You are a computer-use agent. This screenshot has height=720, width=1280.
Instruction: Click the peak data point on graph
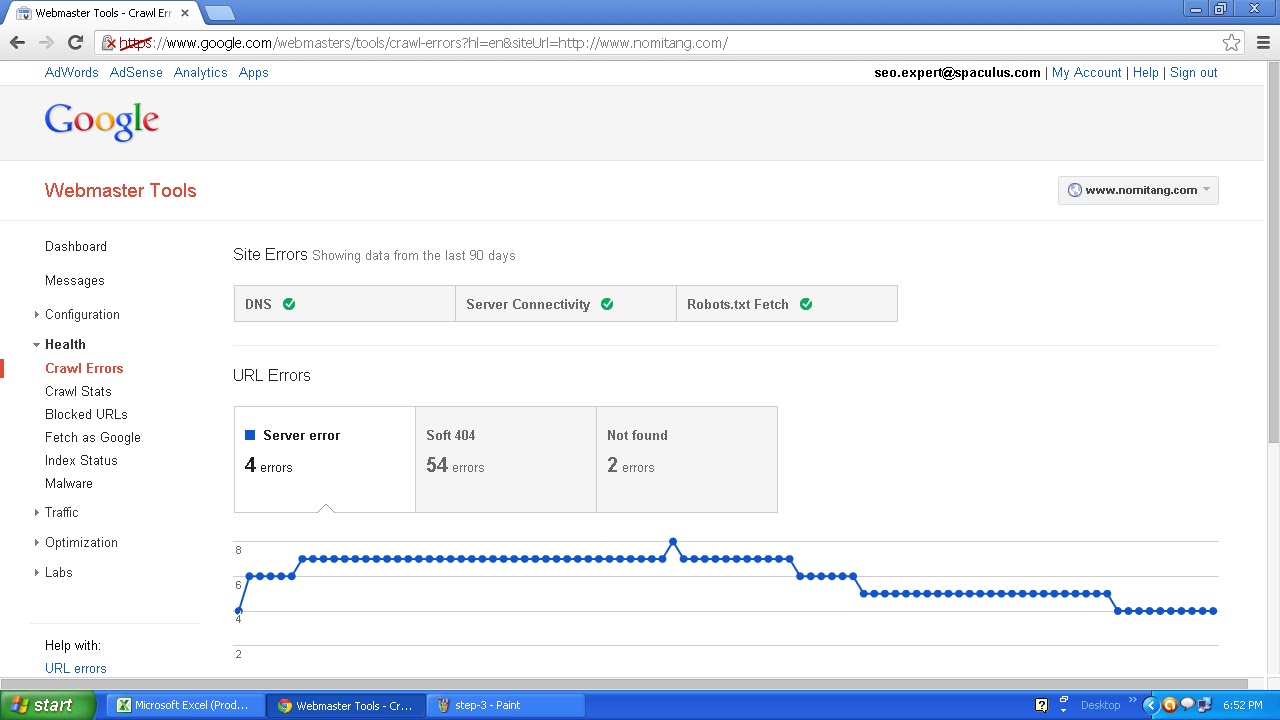tap(673, 542)
